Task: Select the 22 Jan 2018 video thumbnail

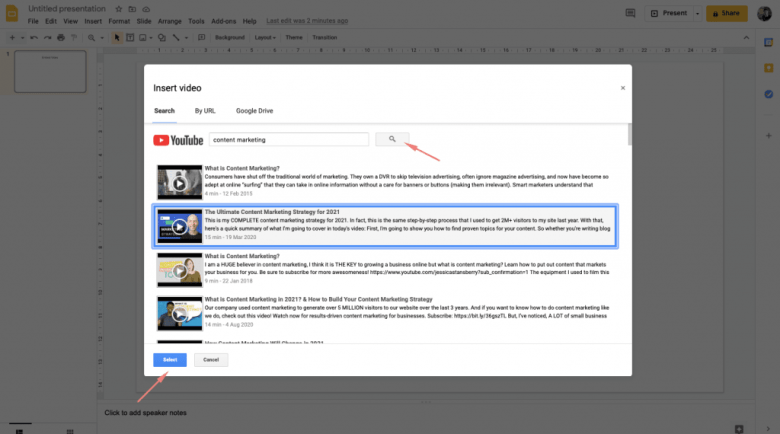Action: point(180,270)
